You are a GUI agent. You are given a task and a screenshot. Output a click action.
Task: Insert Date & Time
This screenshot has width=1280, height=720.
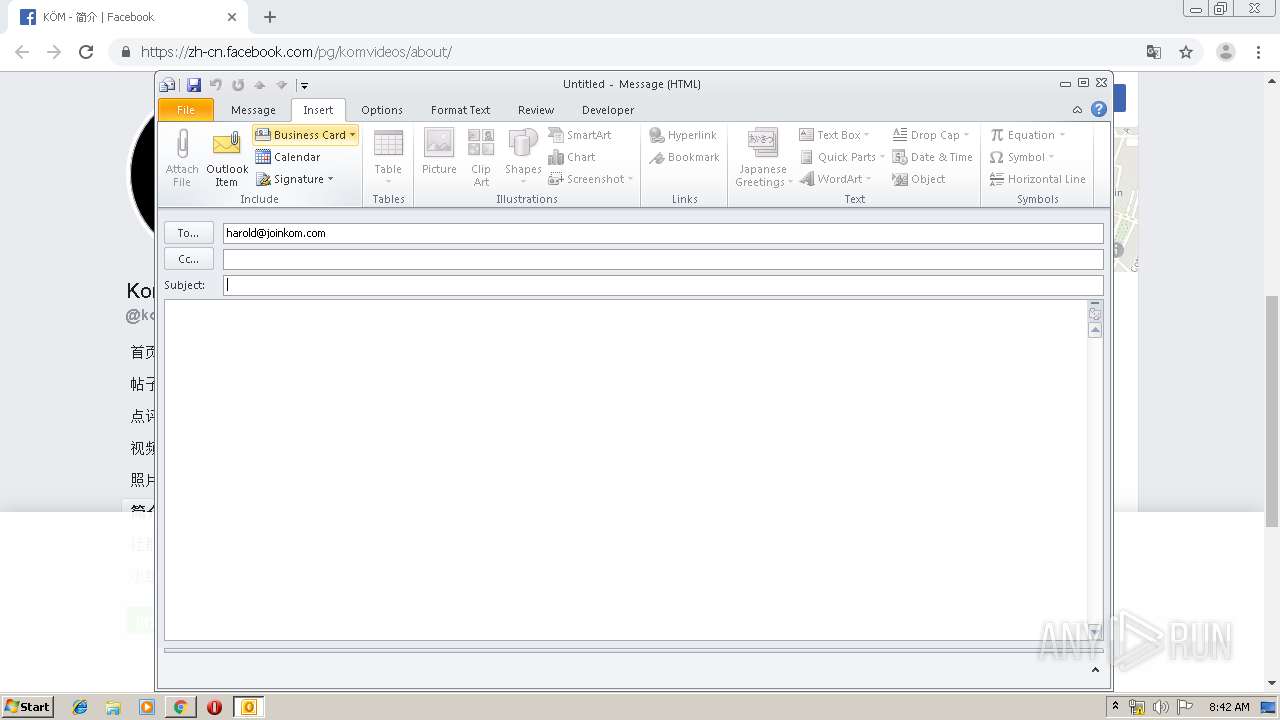tap(932, 157)
